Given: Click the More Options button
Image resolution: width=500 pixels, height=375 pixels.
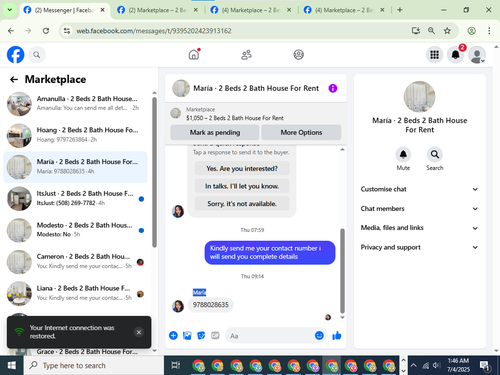Looking at the screenshot, I should 301,132.
